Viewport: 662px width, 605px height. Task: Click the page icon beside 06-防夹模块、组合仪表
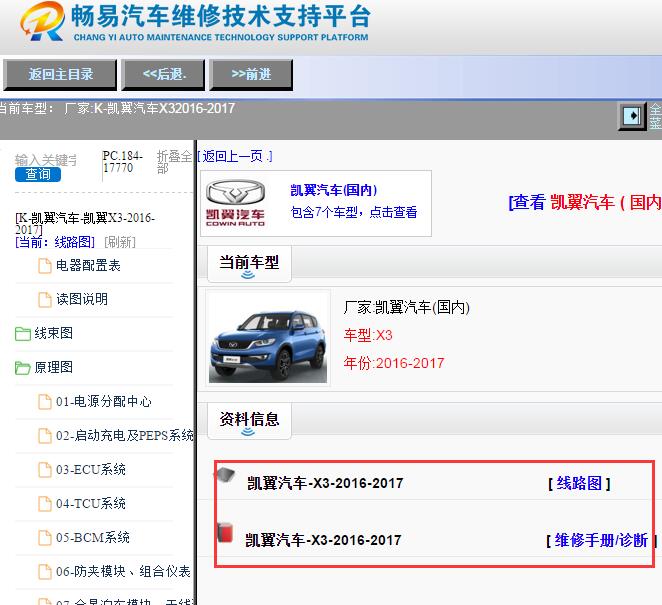45,572
